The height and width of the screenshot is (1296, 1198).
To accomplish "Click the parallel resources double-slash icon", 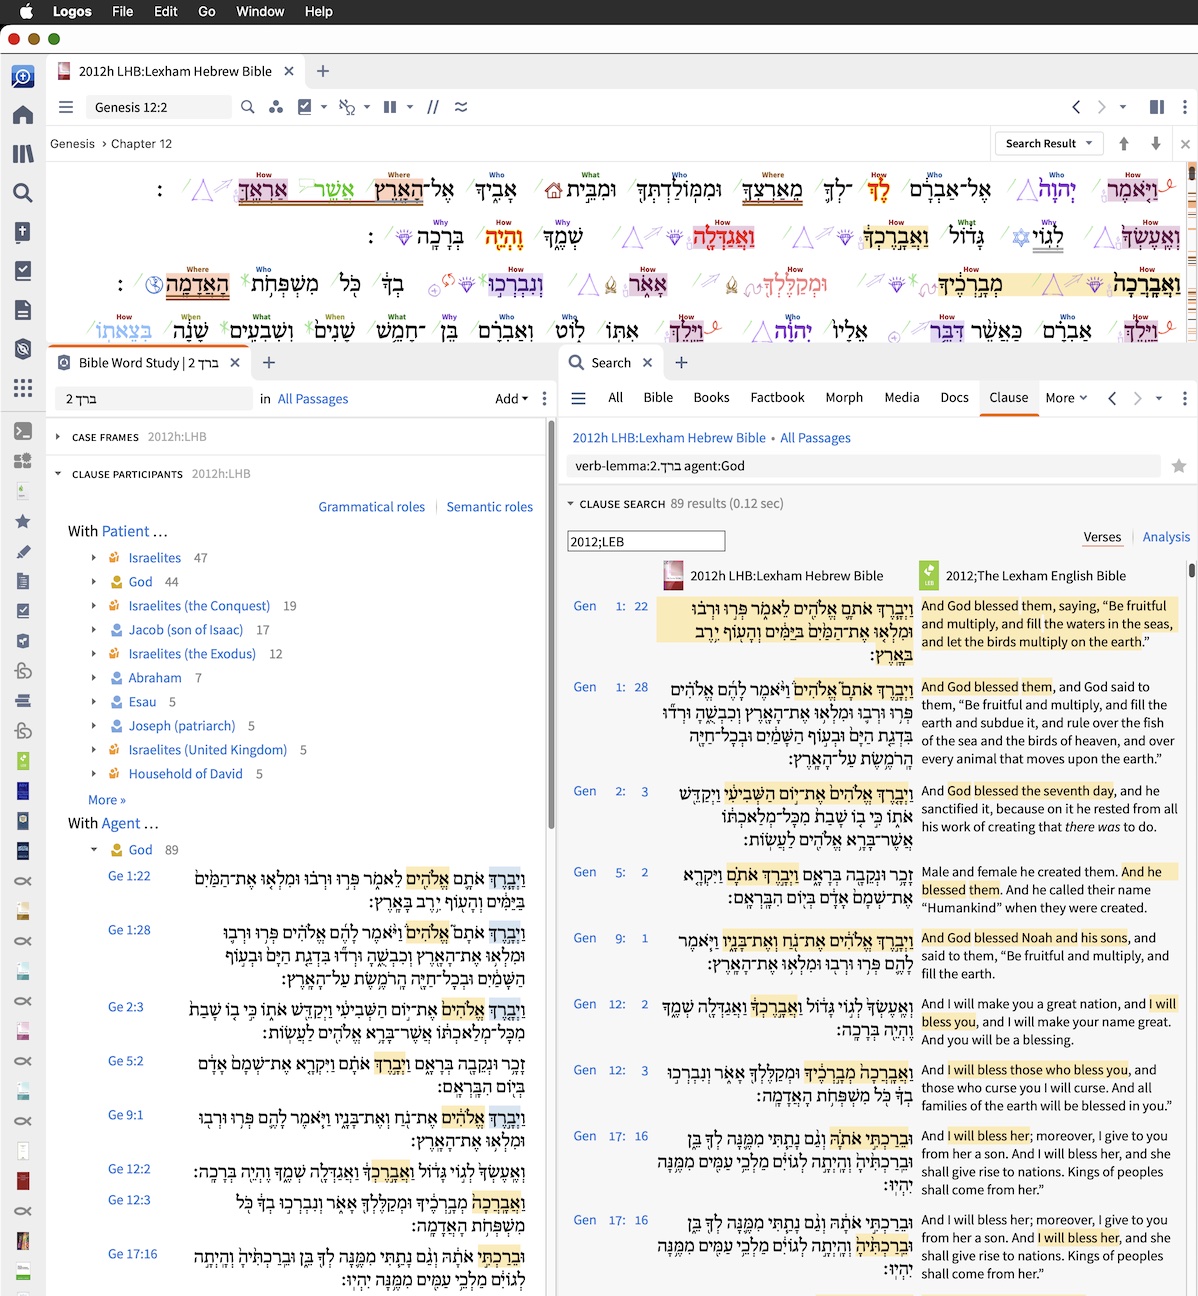I will (433, 107).
